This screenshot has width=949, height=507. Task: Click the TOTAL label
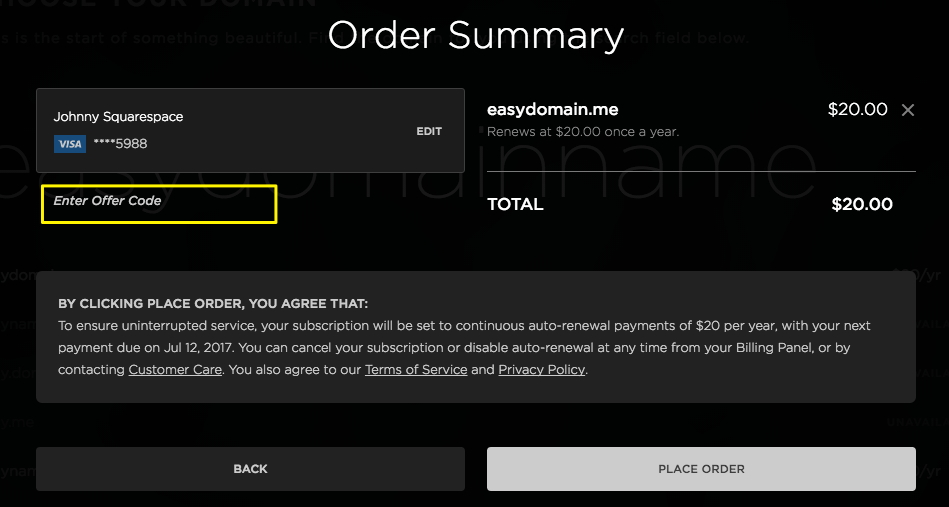point(515,205)
